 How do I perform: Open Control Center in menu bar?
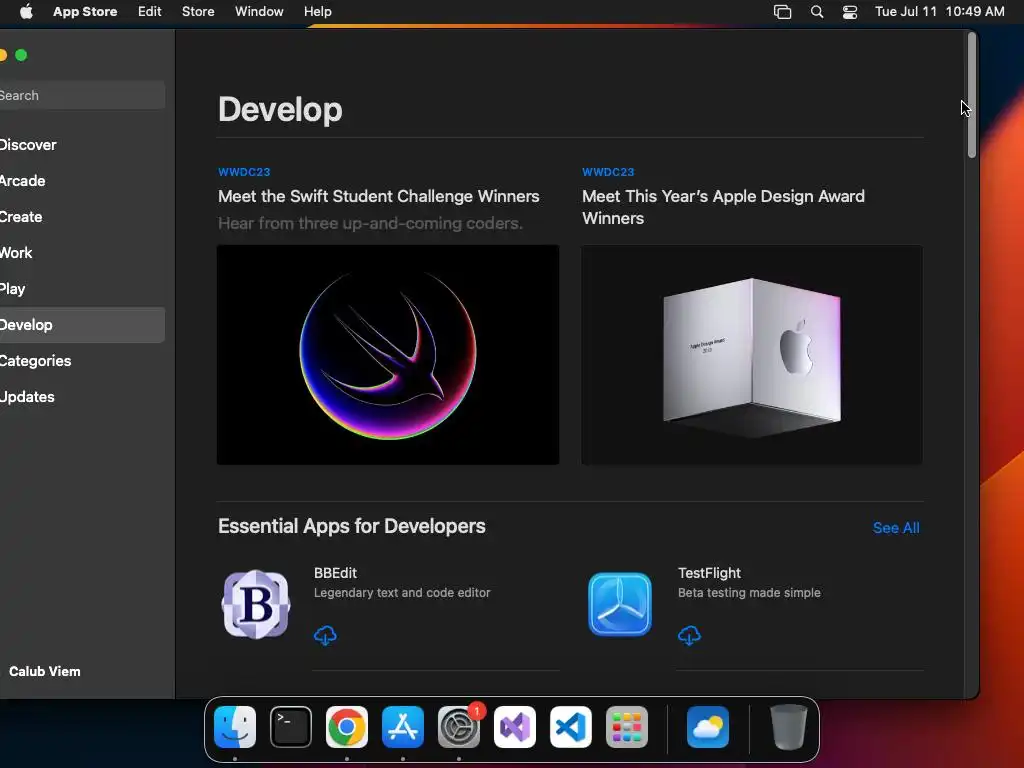(850, 12)
